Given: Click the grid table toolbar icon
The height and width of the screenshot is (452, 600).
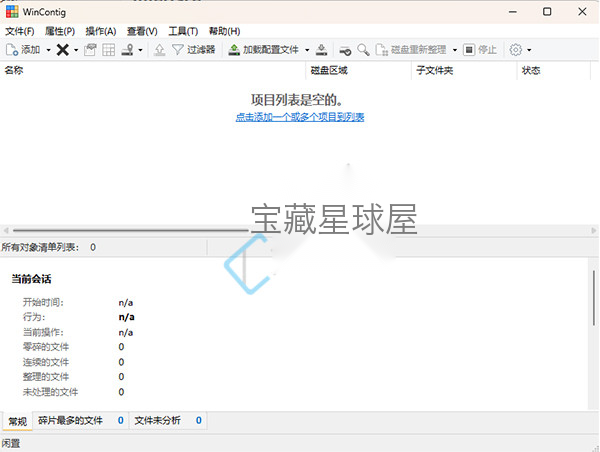Looking at the screenshot, I should click(109, 50).
